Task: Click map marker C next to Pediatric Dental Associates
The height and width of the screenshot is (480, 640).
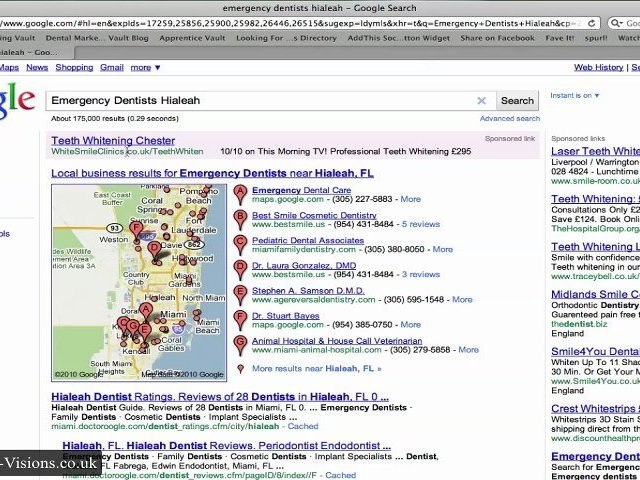Action: pos(240,244)
